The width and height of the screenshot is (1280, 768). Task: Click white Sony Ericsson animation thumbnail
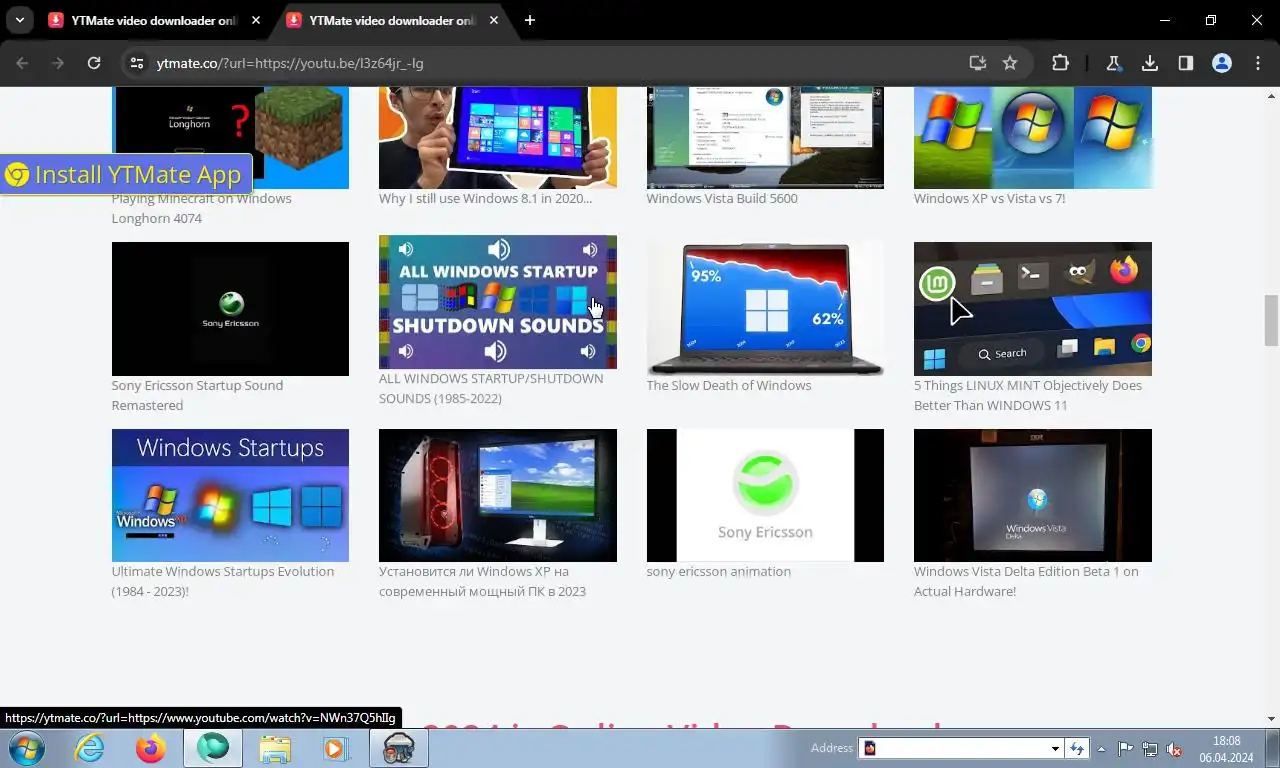pos(765,495)
